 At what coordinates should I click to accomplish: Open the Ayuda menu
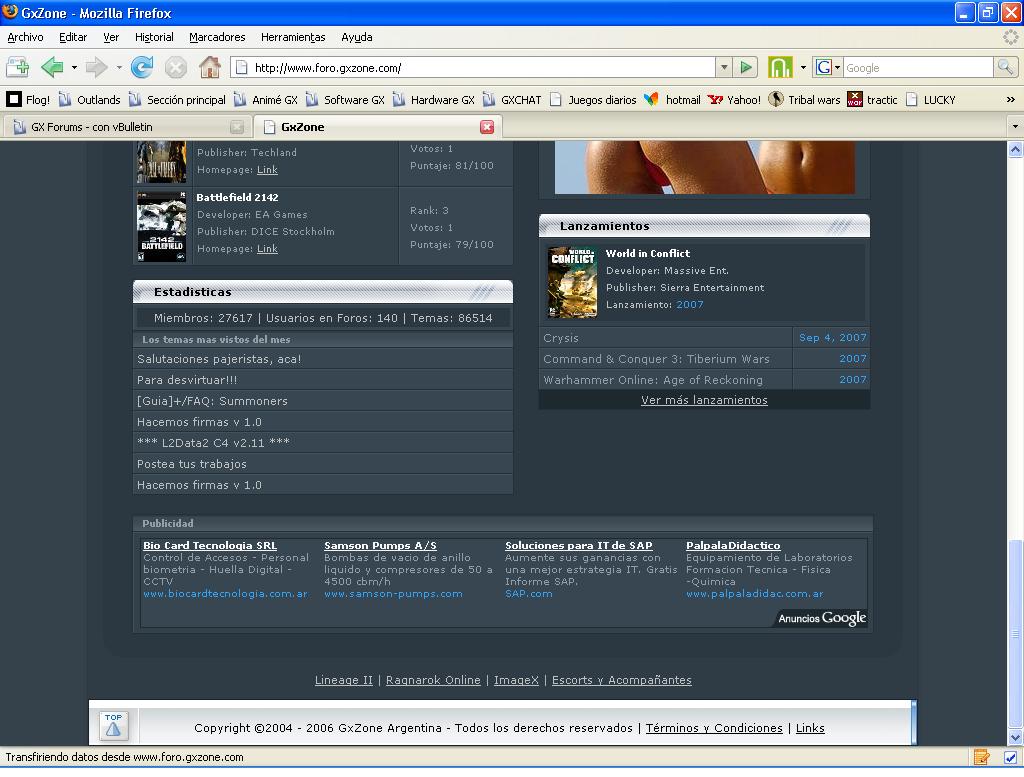tap(357, 37)
